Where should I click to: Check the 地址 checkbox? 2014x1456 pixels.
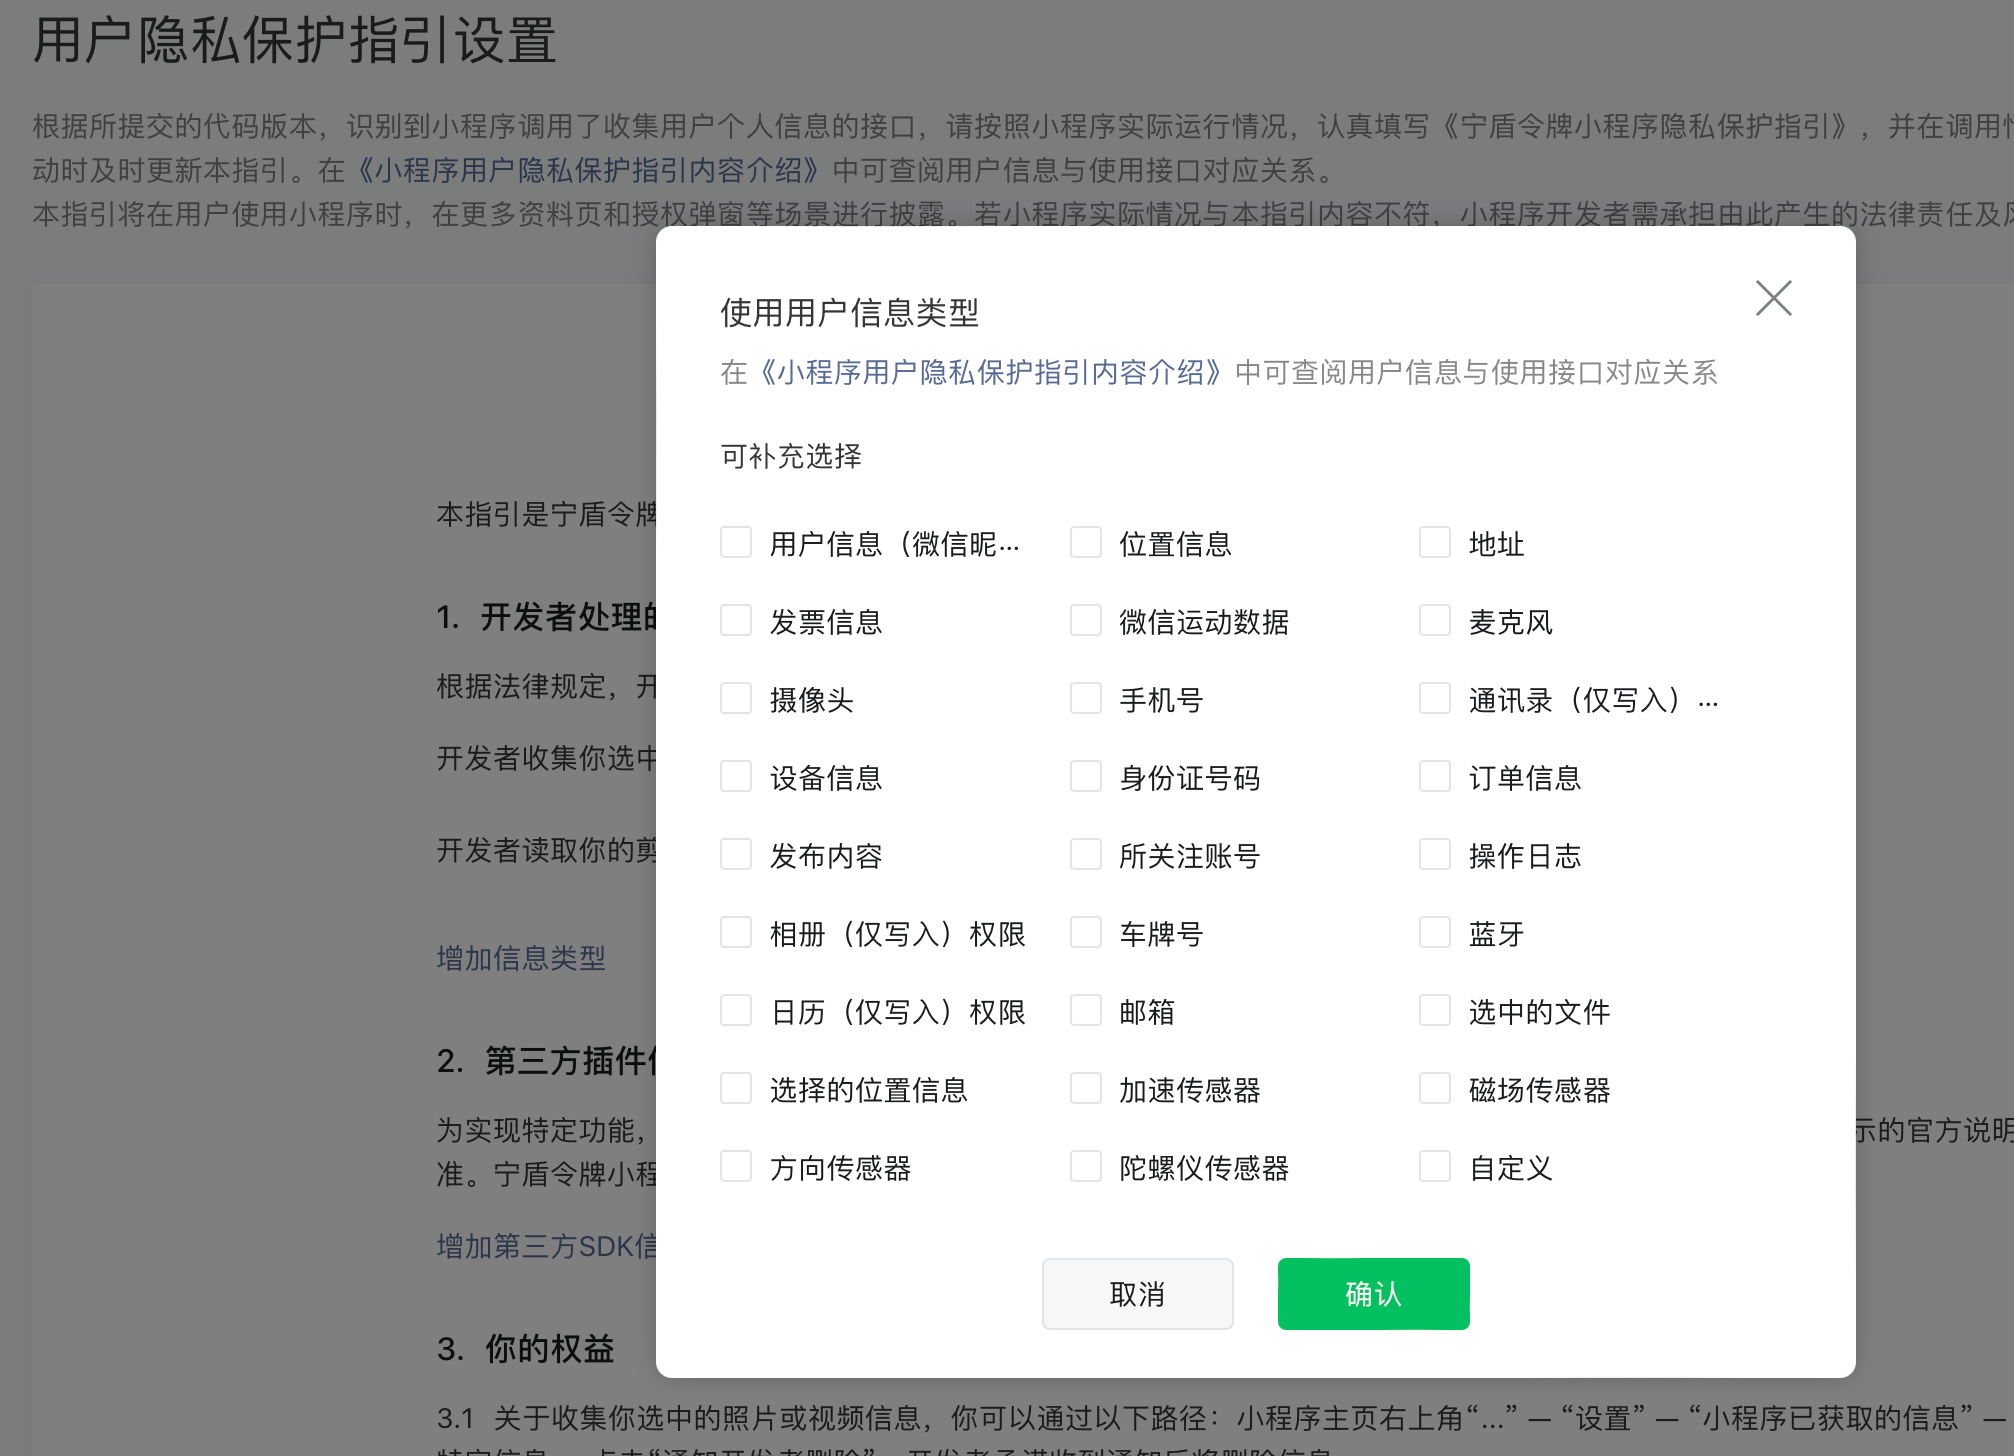tap(1435, 543)
